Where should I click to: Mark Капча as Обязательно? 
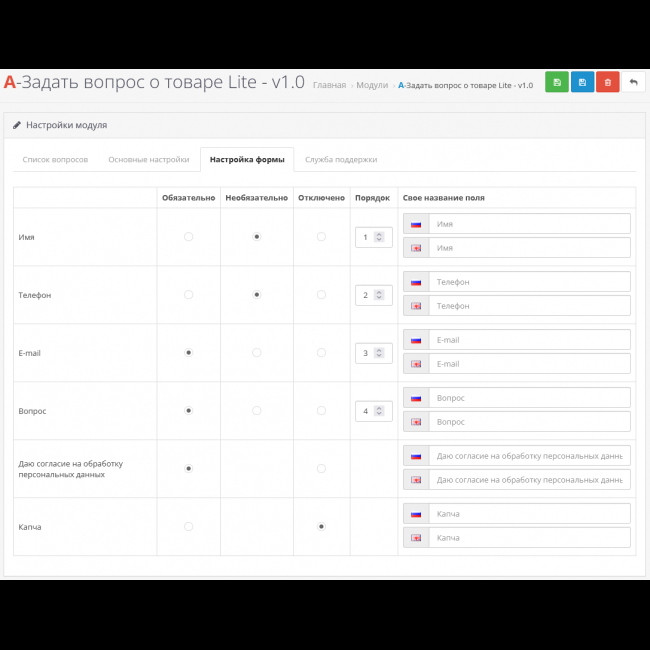188,526
